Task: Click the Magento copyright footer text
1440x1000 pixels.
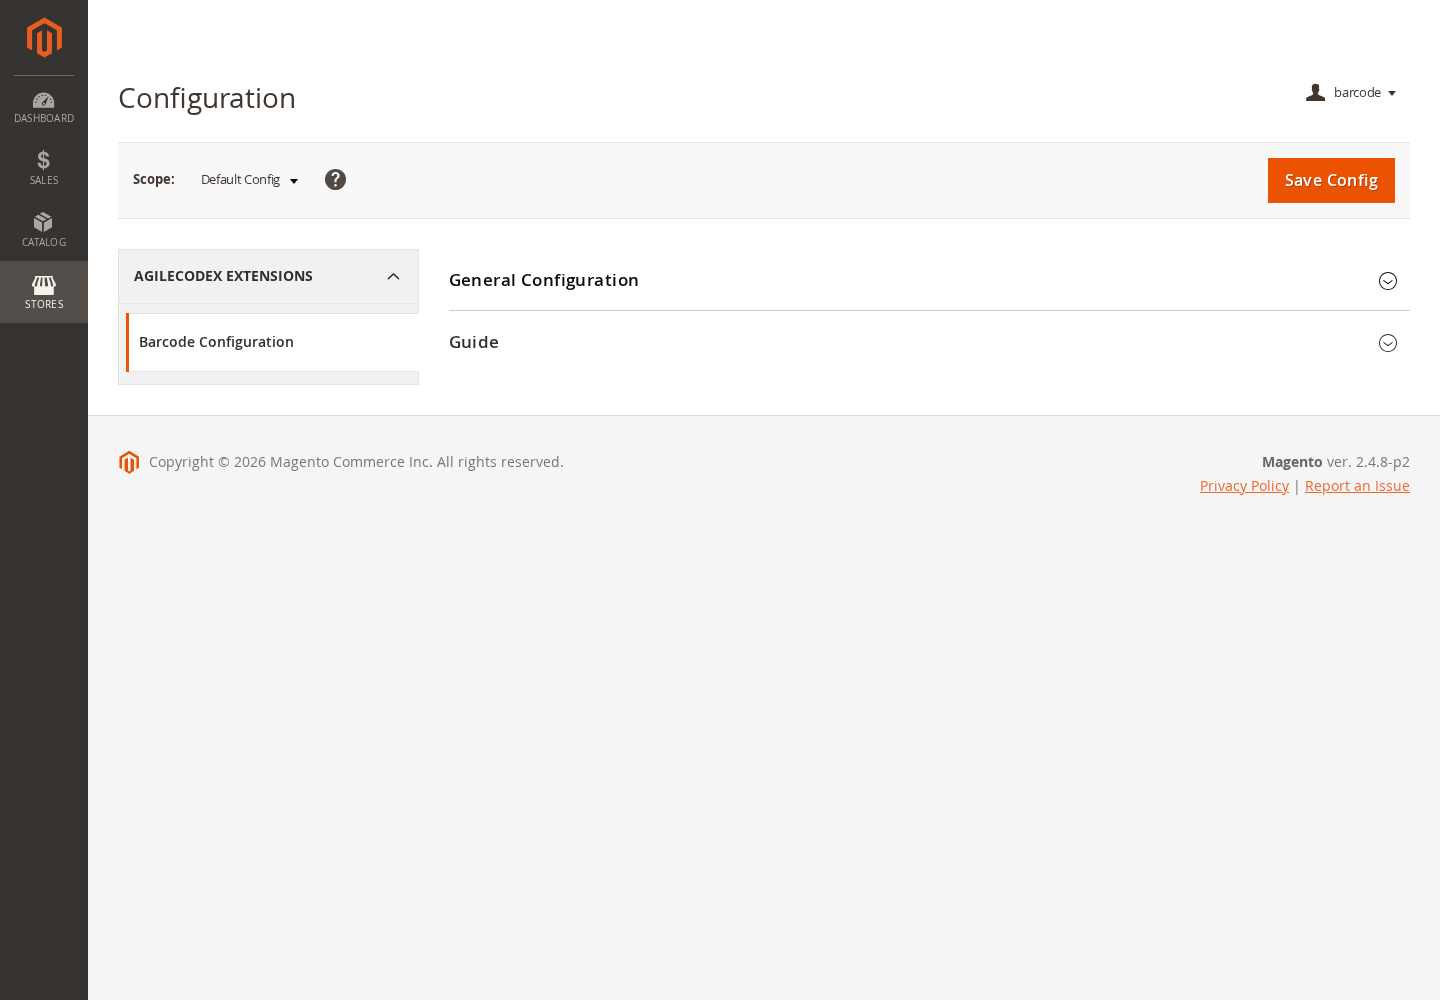Action: [x=356, y=462]
